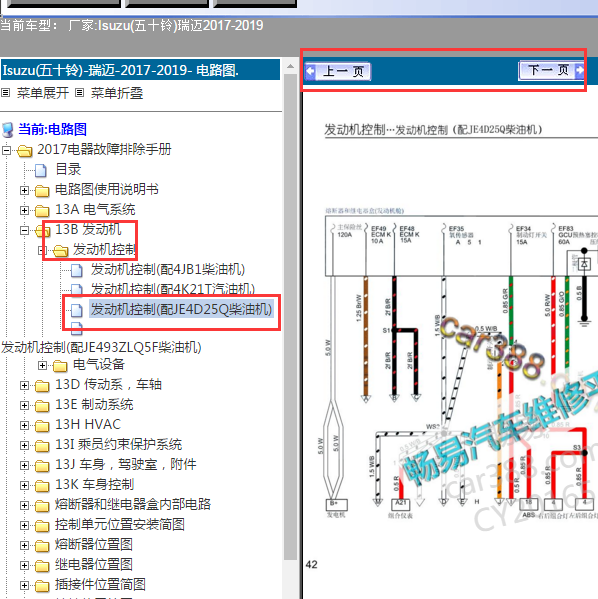Click folder icon of 13A 电气系统
Viewport: 598px width, 599px height.
pyautogui.click(x=42, y=210)
